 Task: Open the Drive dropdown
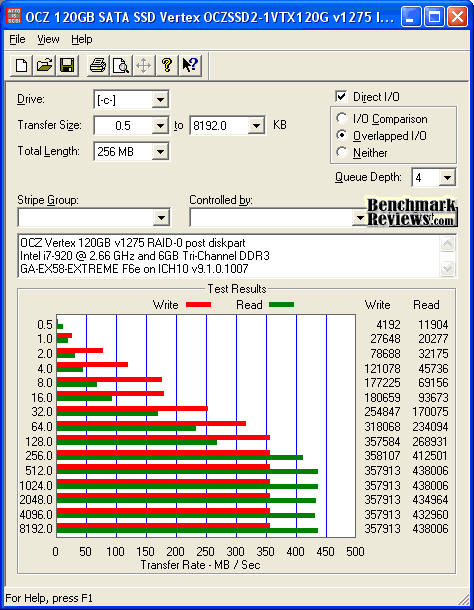pos(160,100)
